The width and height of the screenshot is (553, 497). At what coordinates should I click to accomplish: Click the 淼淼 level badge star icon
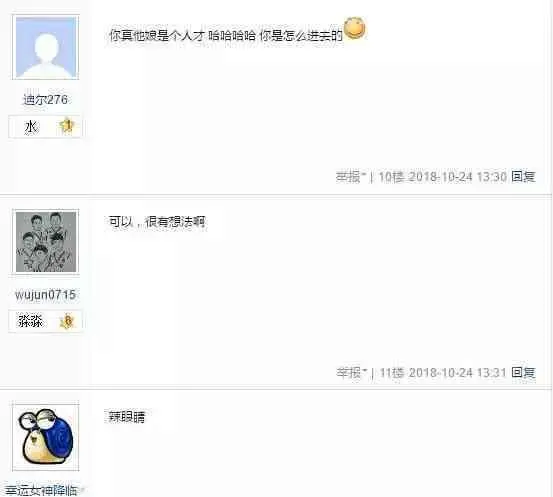67,321
